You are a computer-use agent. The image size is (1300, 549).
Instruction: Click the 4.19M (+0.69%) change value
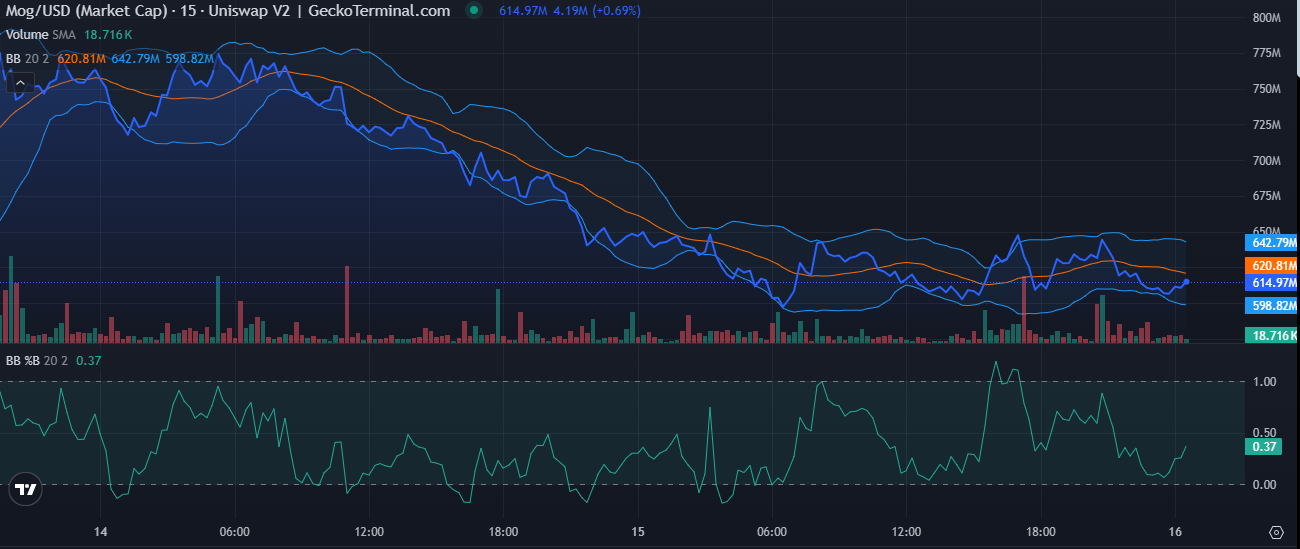point(596,10)
